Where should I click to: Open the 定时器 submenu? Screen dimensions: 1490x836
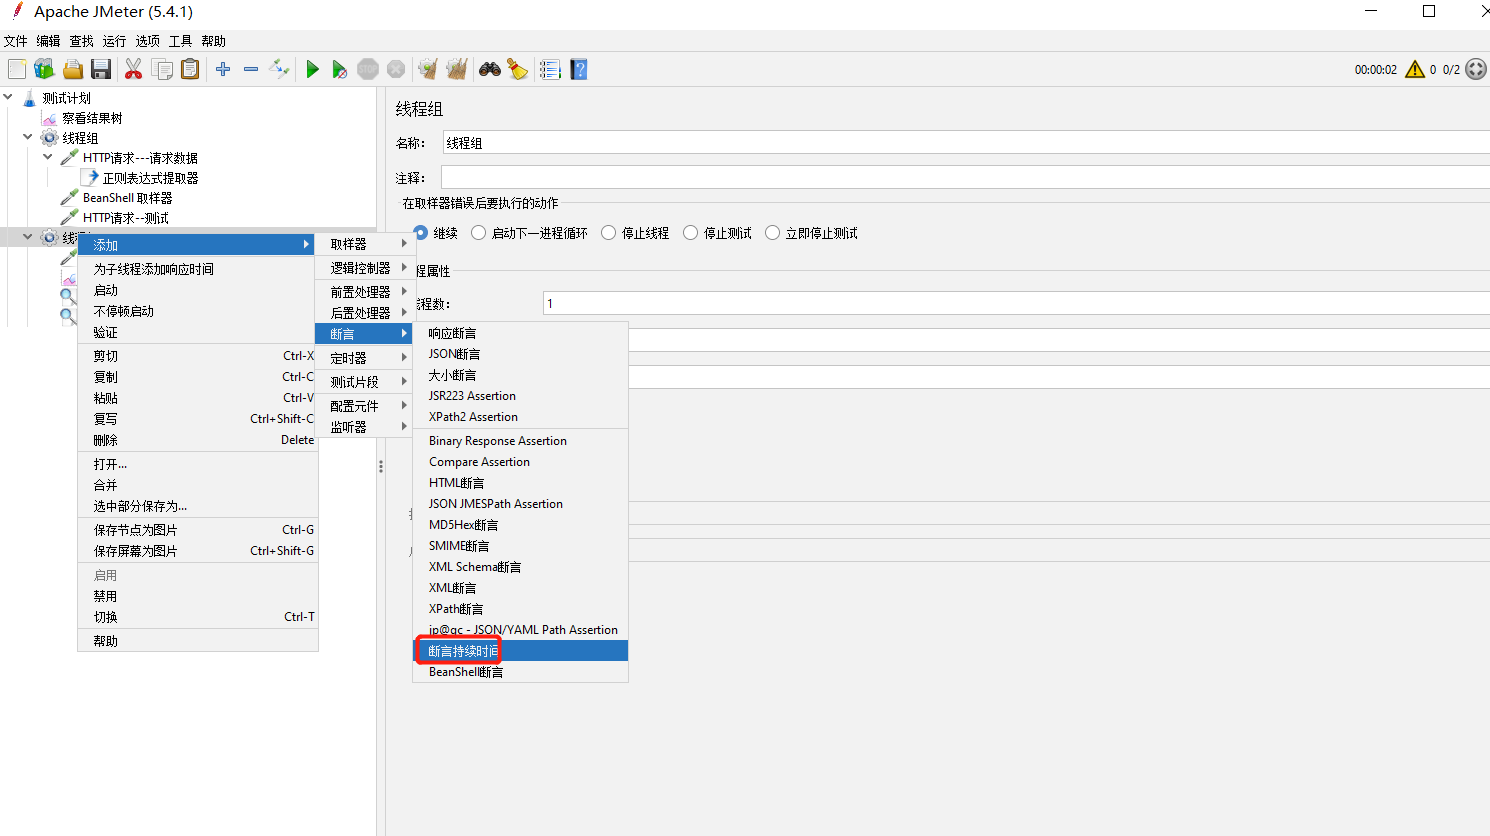point(364,358)
